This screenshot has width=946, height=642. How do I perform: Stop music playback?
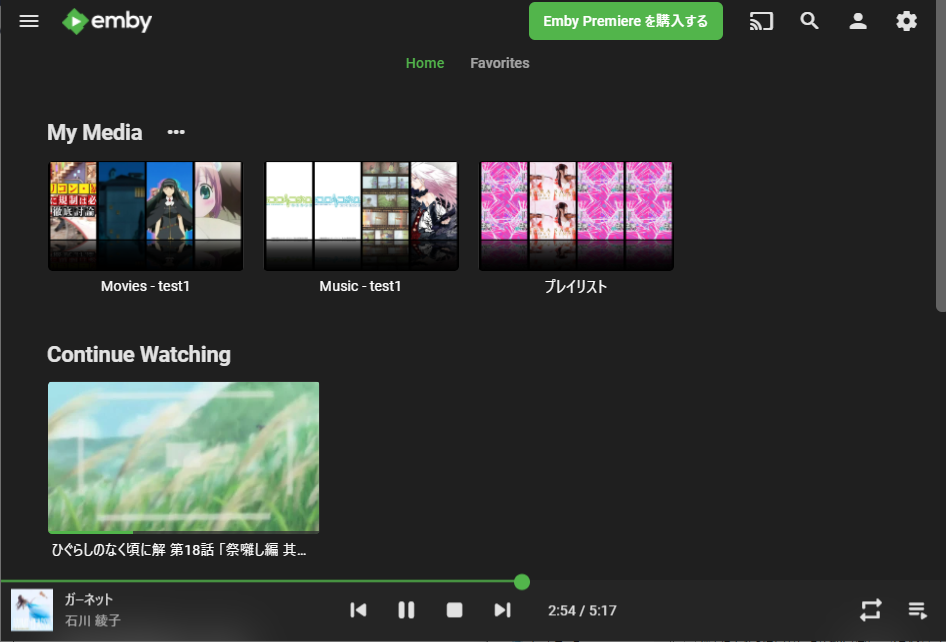click(454, 610)
